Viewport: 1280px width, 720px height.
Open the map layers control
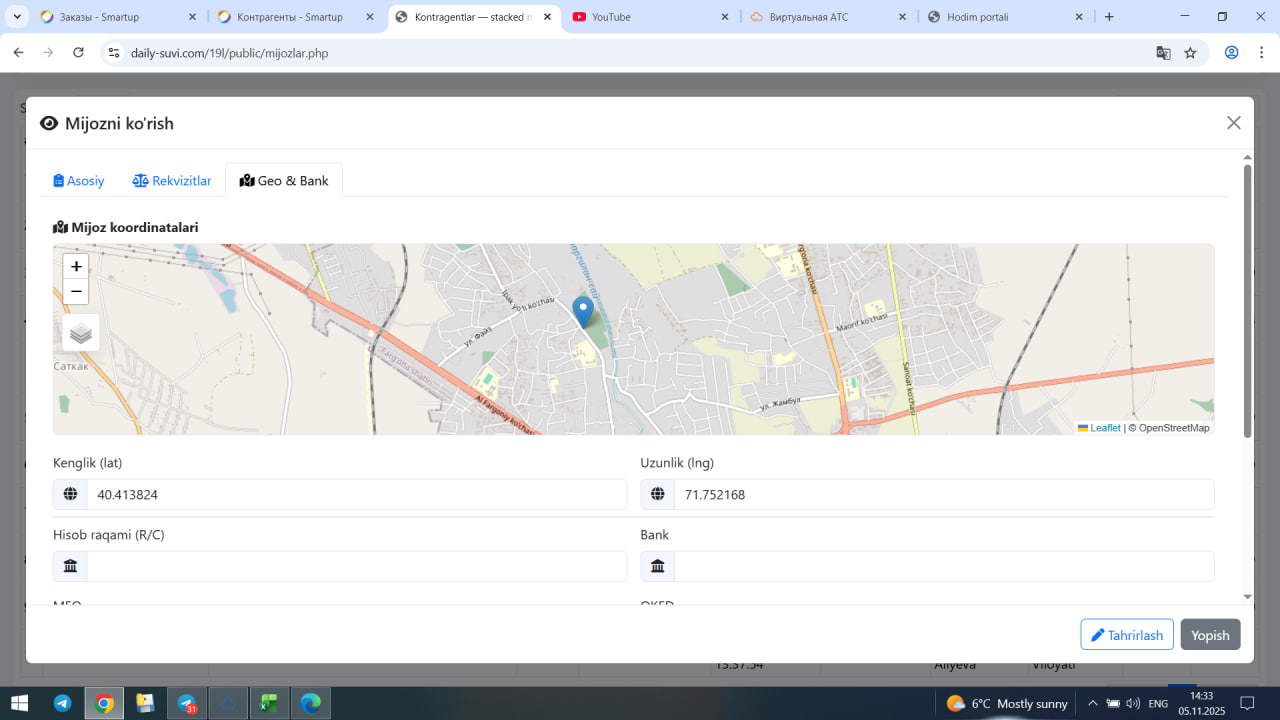click(x=81, y=333)
